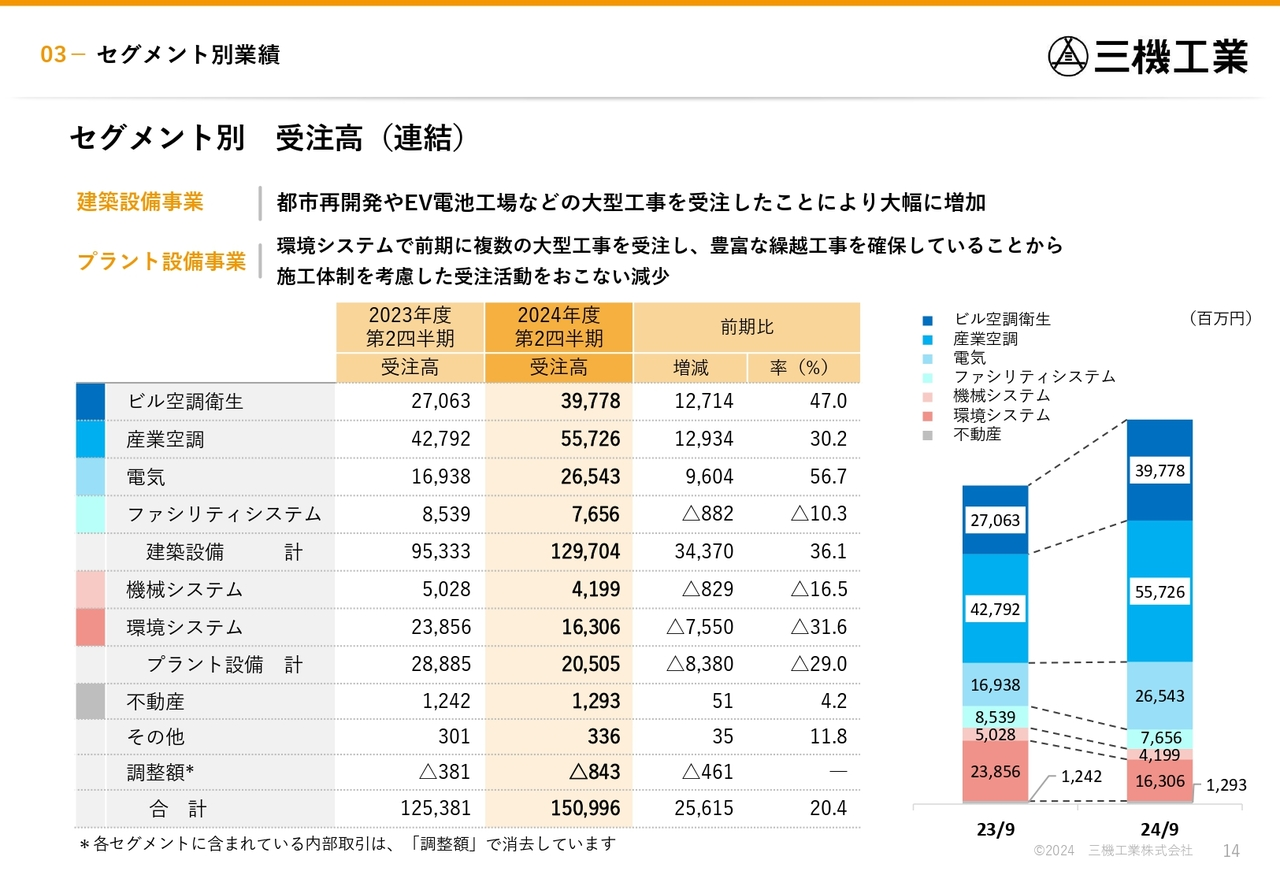
Task: Click the 増減 sub-header
Action: coord(690,368)
